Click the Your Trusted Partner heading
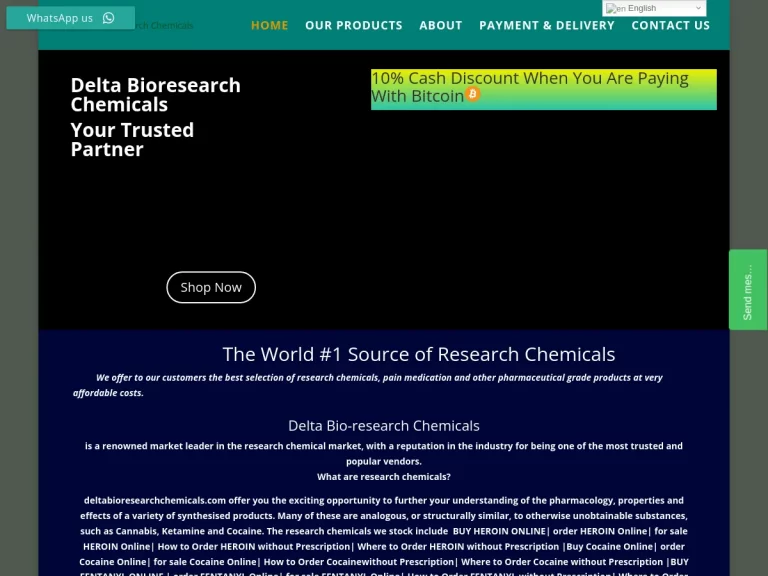This screenshot has height=576, width=768. [132, 140]
